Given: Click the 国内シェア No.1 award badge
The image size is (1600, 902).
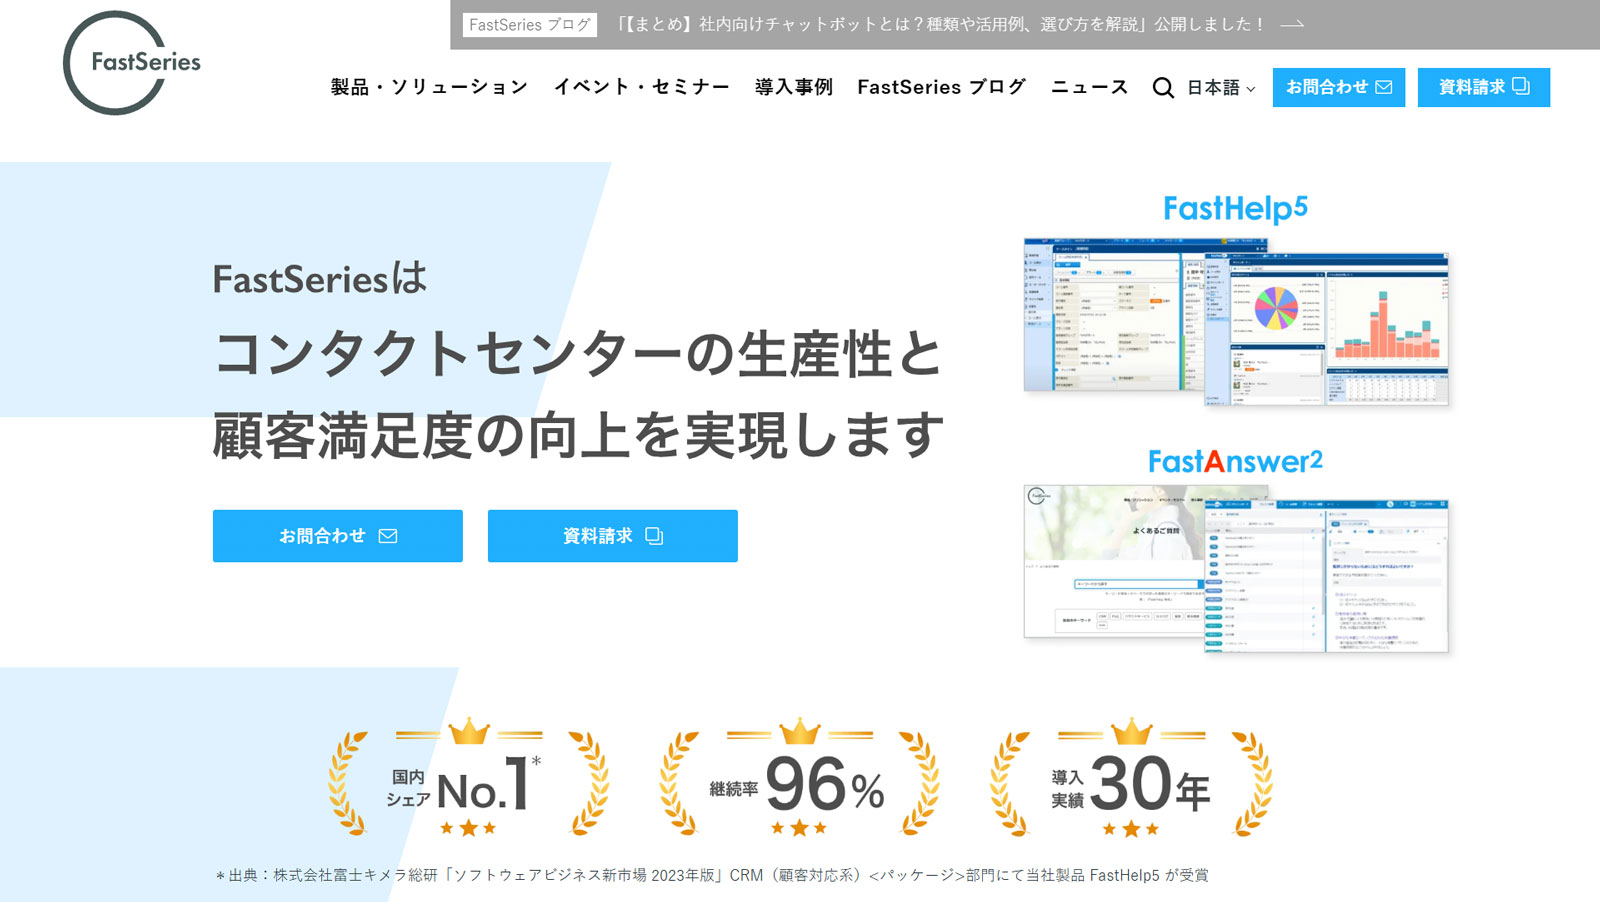Looking at the screenshot, I should 468,778.
